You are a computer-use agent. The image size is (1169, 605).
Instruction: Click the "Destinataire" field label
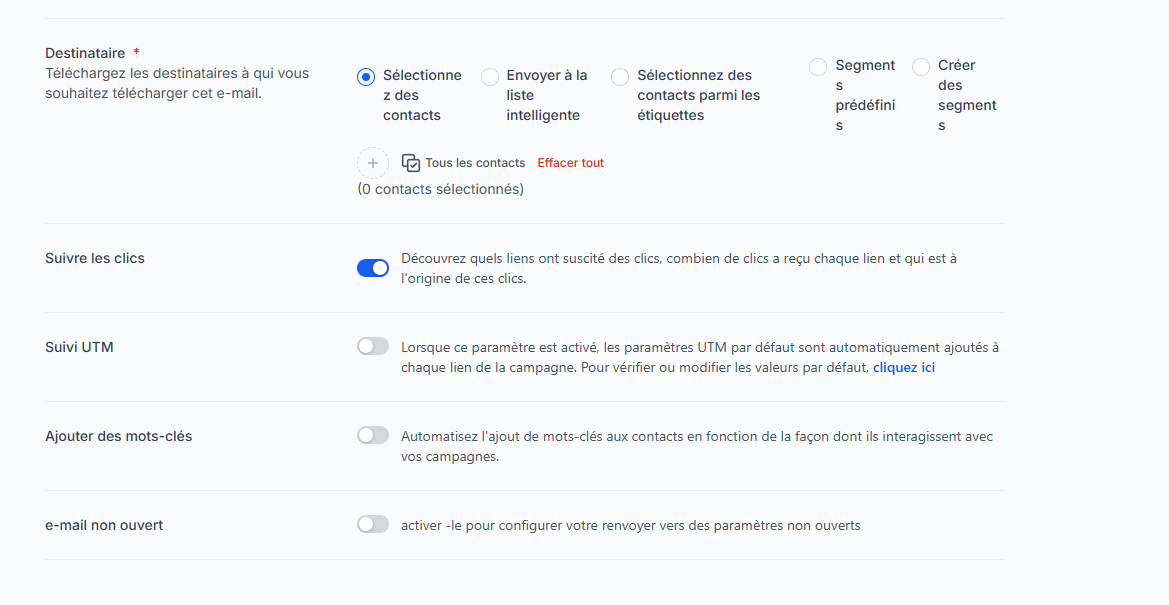[x=85, y=53]
